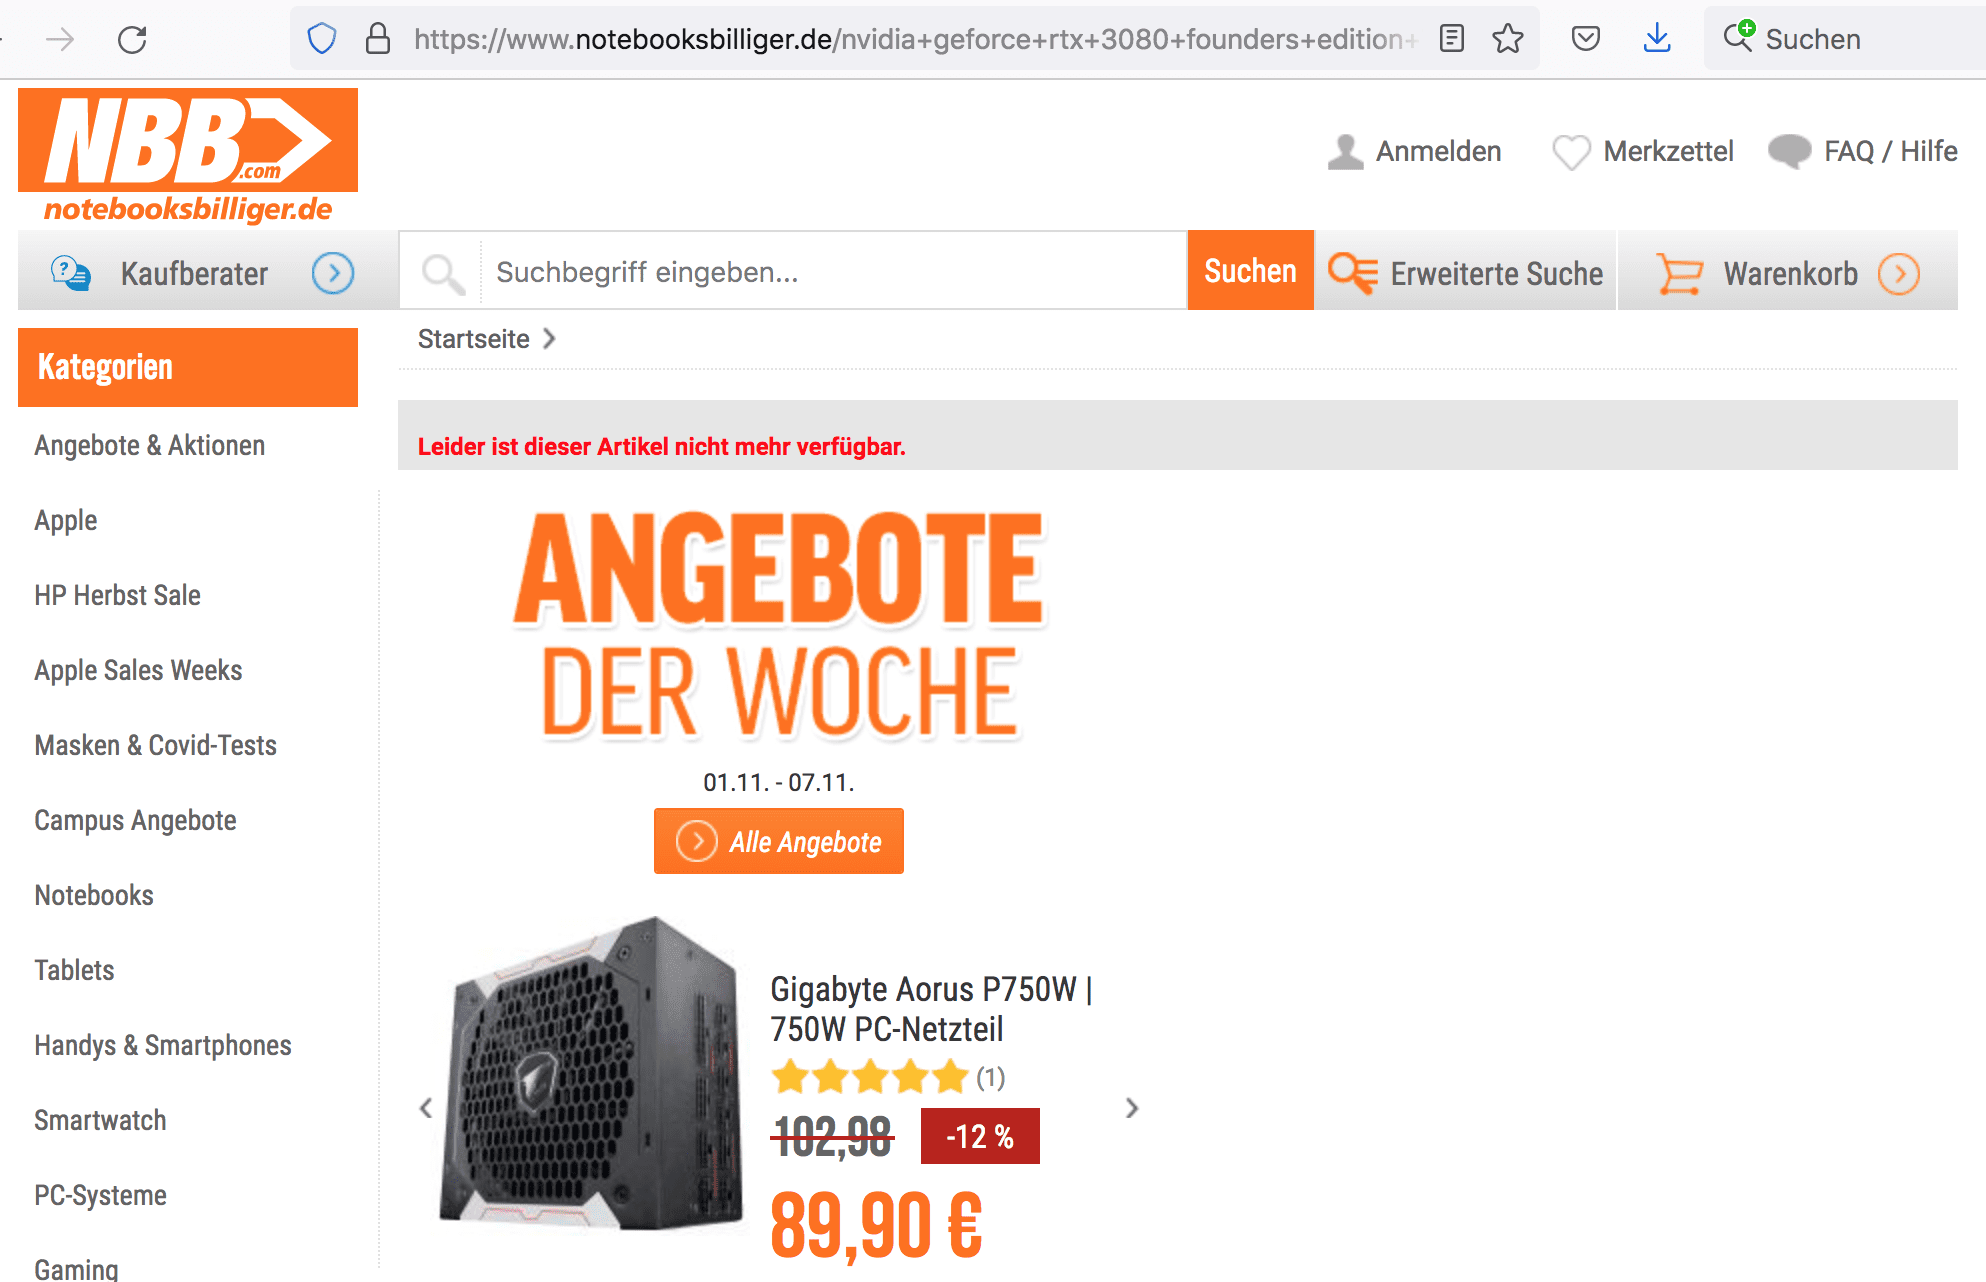Open the Warenkorb arrow circle
The image size is (1986, 1282).
1899,273
